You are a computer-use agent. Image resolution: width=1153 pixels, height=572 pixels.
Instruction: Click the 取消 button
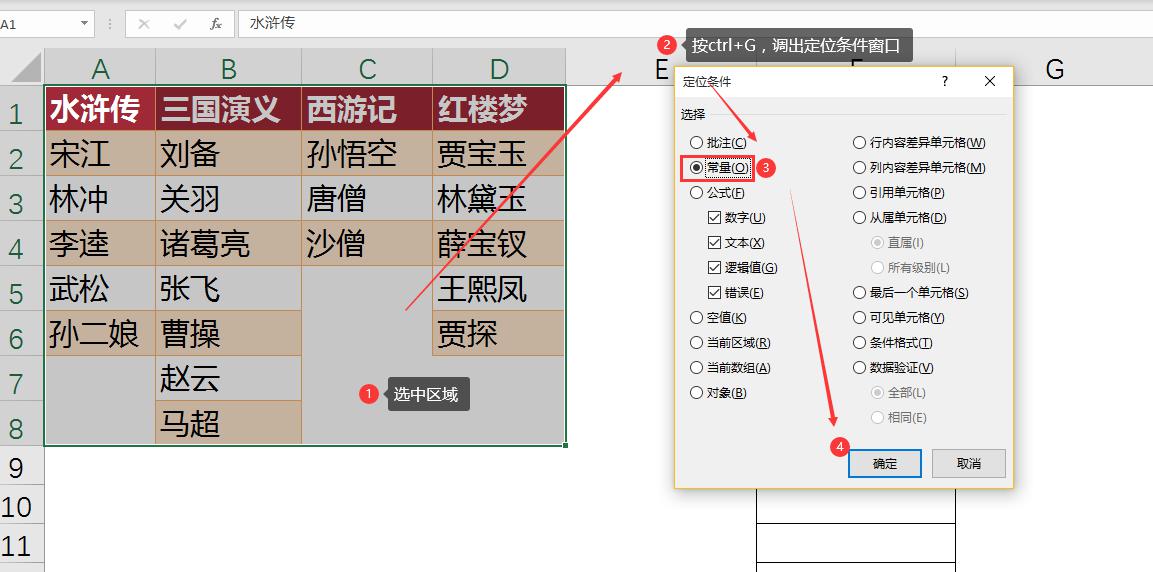point(968,464)
